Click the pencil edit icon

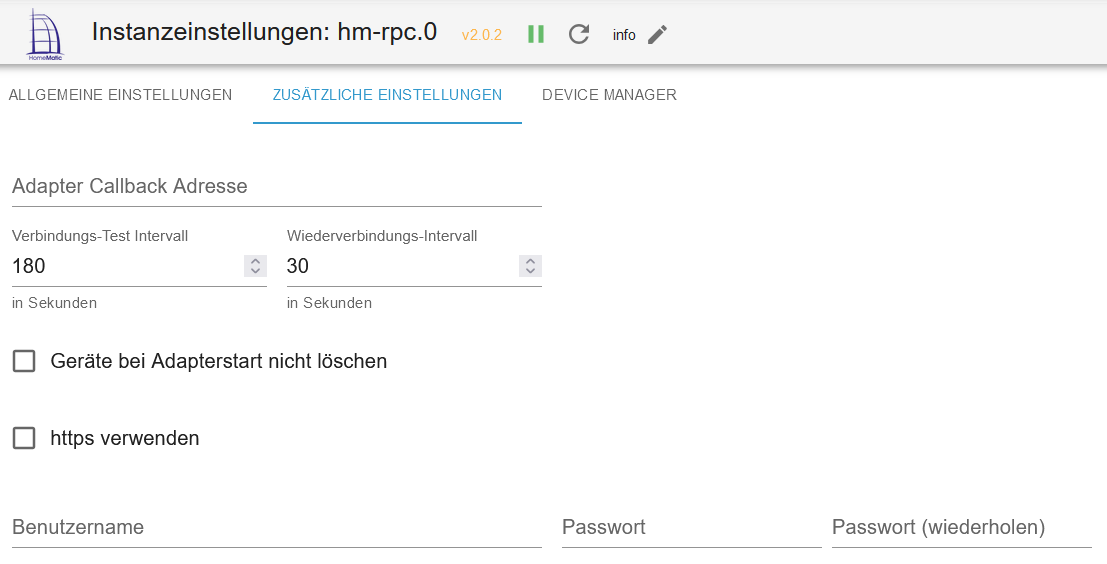point(657,34)
